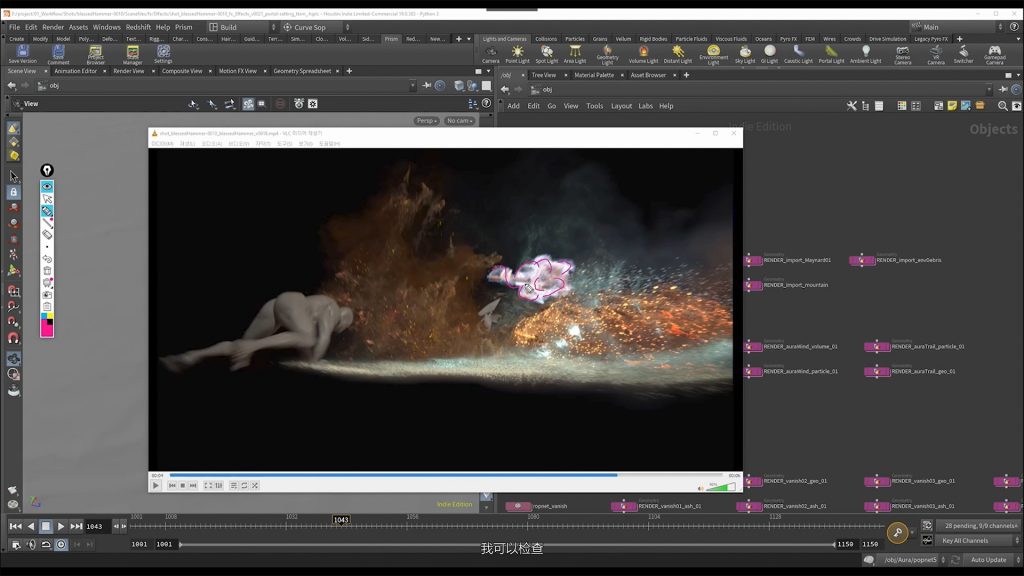
Task: Switch to the Material Palette tab
Action: pos(594,75)
